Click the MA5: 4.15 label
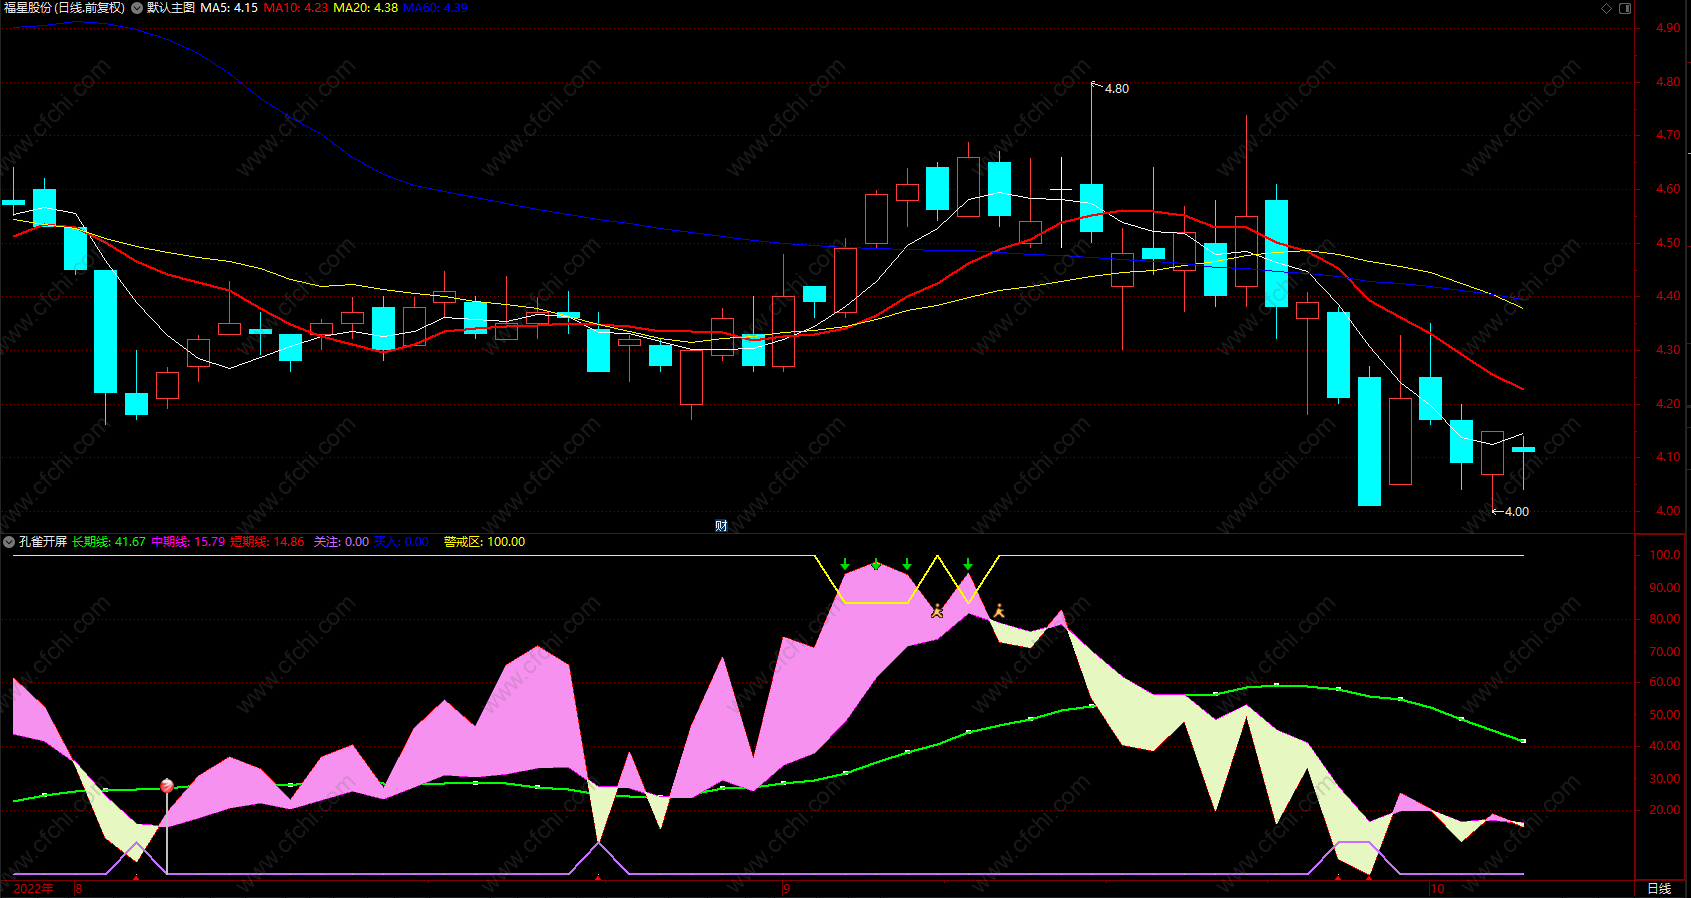The height and width of the screenshot is (898, 1691). coord(229,8)
